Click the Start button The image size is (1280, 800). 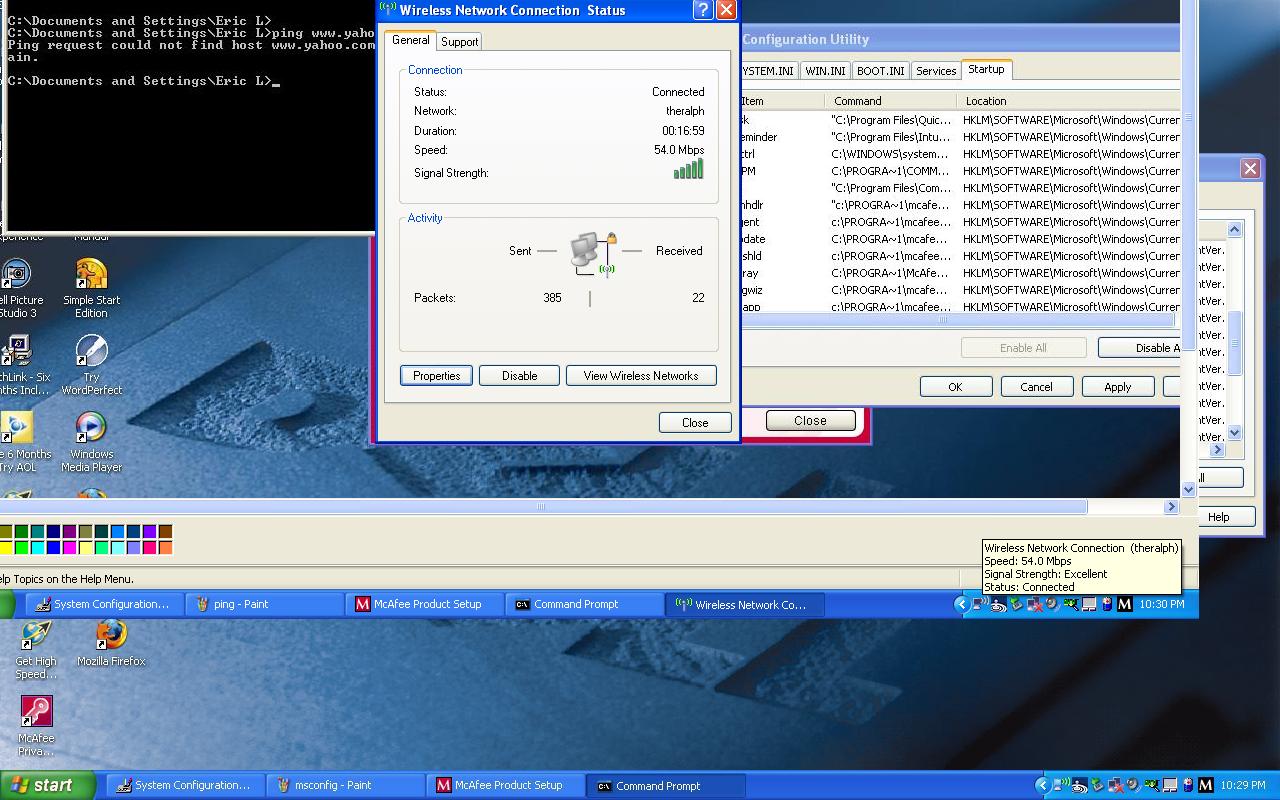pos(47,785)
